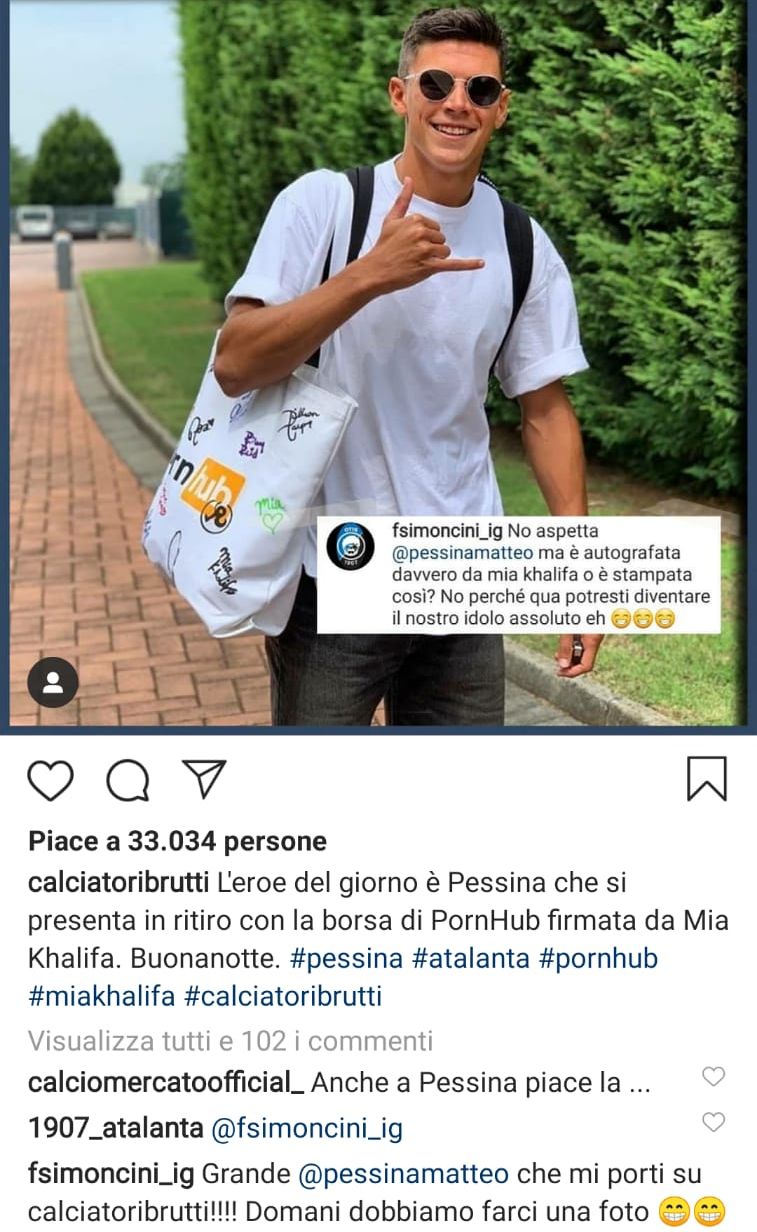Open comments via speech bubble icon

(x=128, y=780)
